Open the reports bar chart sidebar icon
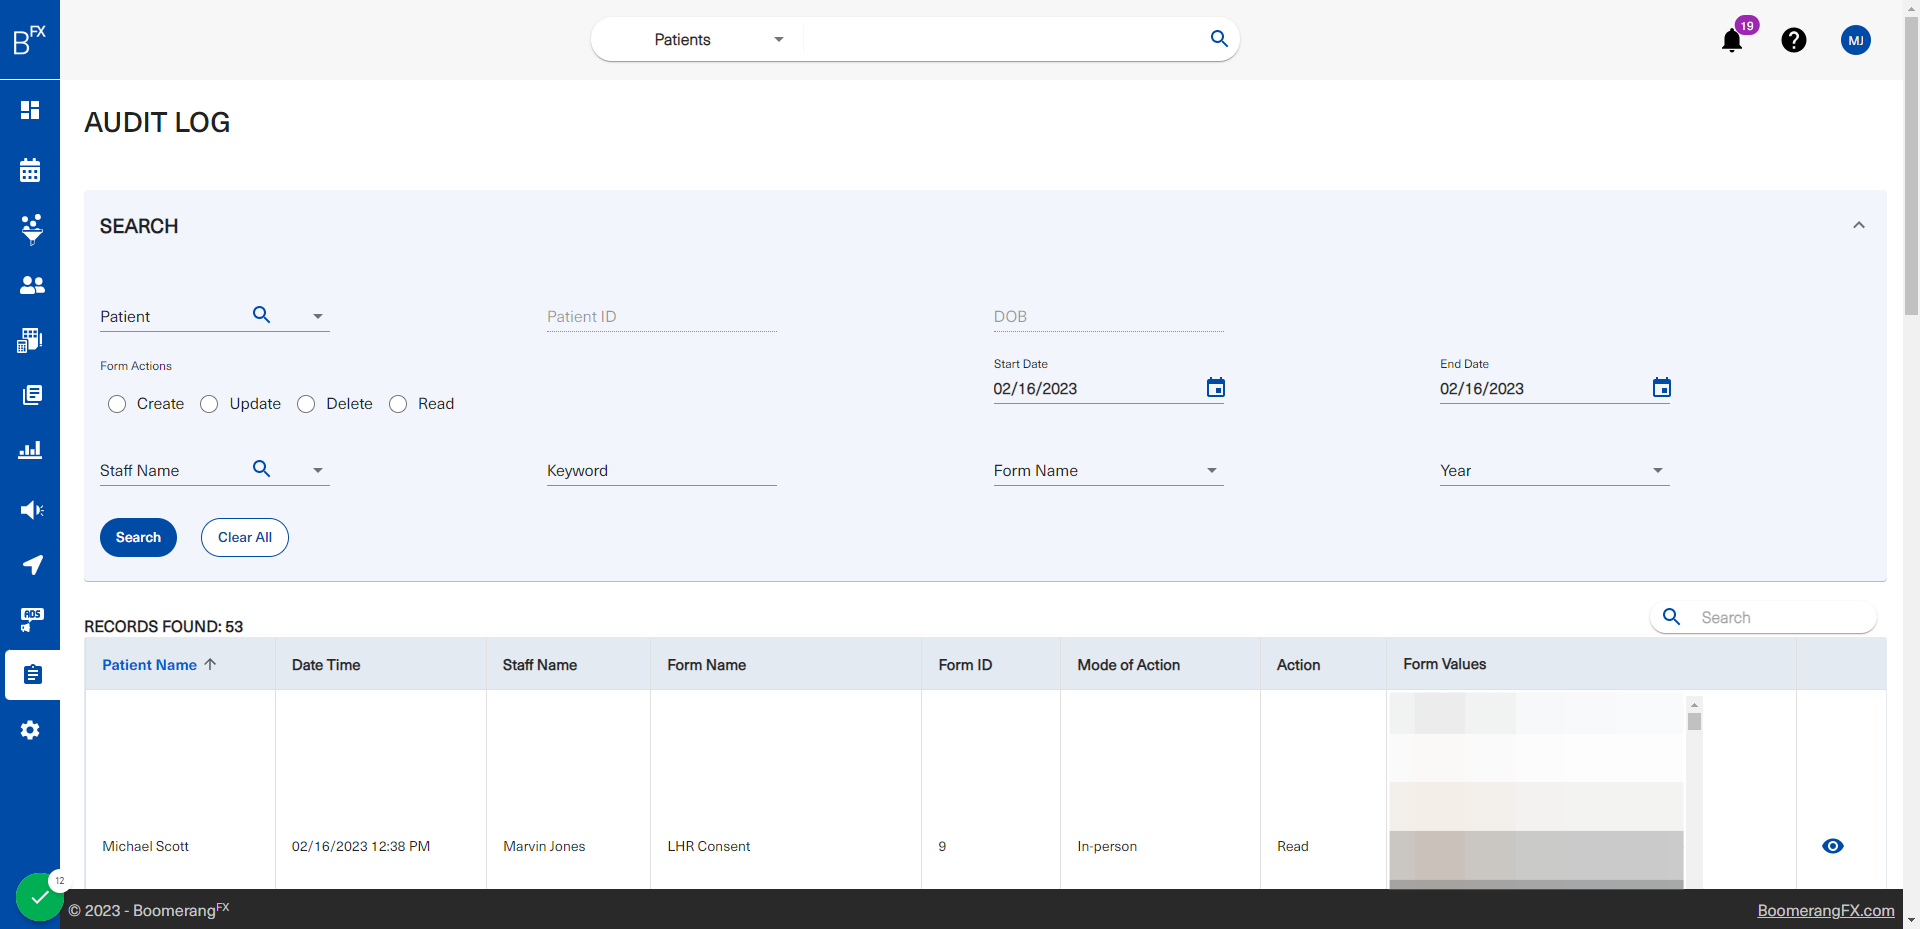This screenshot has height=929, width=1920. [x=30, y=450]
